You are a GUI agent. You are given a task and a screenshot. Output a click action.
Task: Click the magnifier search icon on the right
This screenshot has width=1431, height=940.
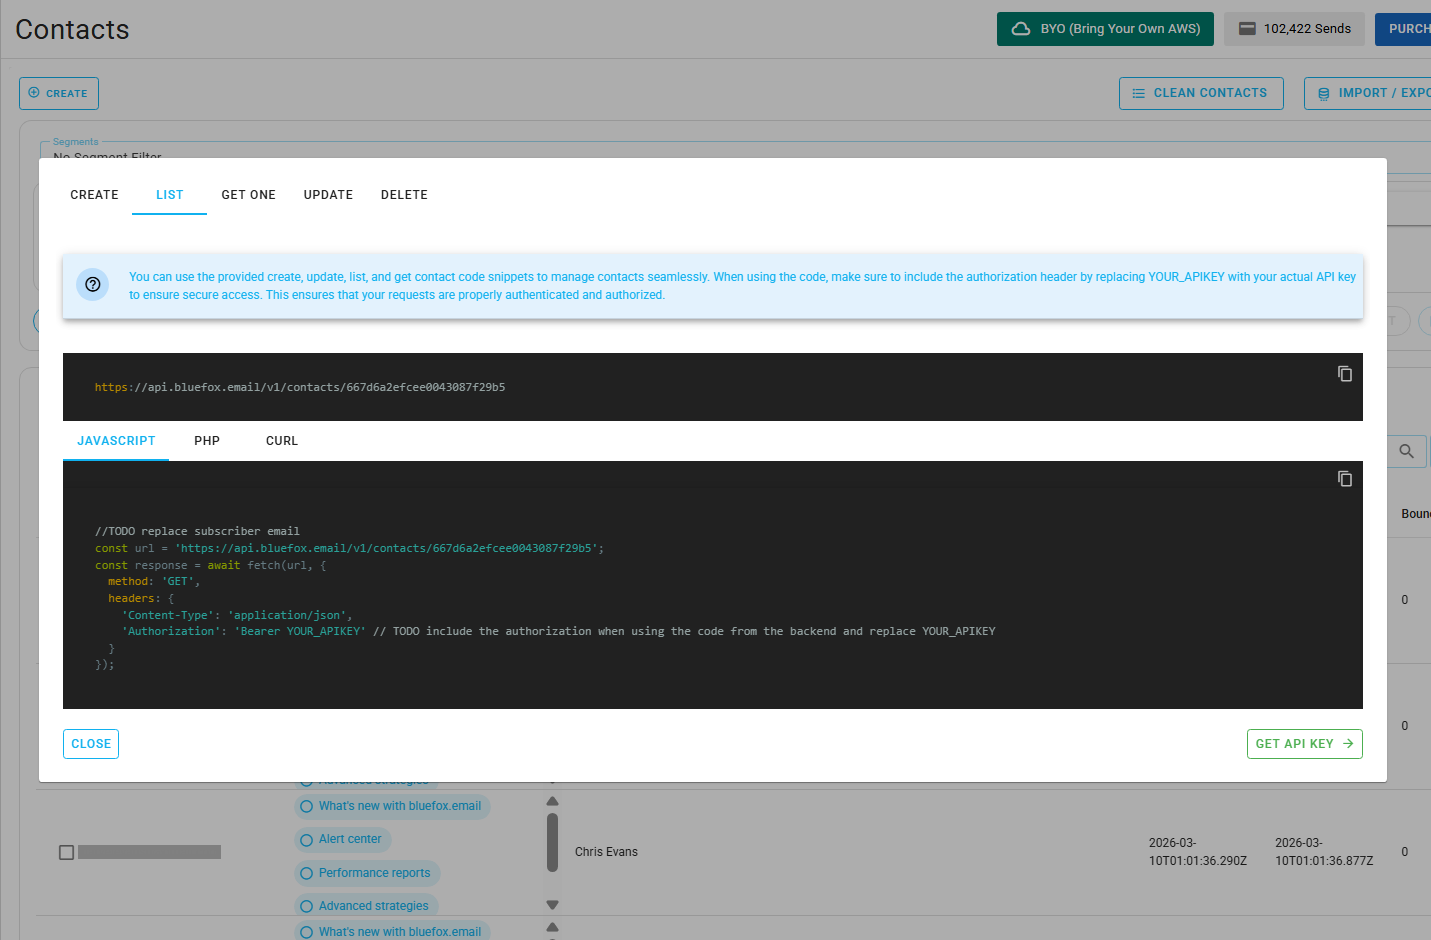coord(1406,451)
